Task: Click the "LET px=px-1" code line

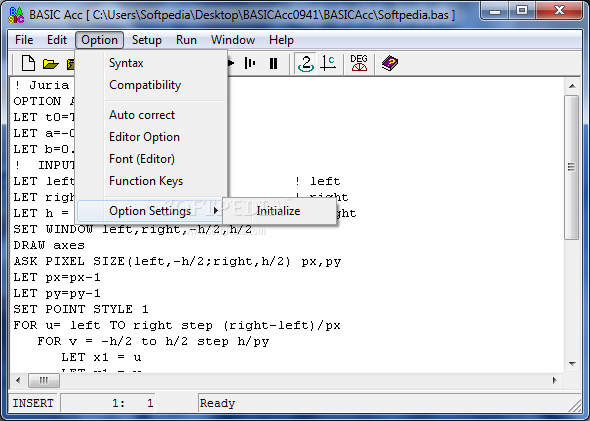Action: [x=57, y=277]
